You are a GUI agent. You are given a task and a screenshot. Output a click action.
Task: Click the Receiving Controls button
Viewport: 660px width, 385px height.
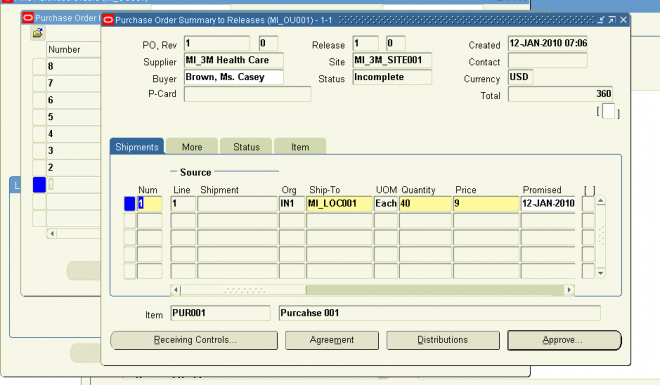click(194, 340)
